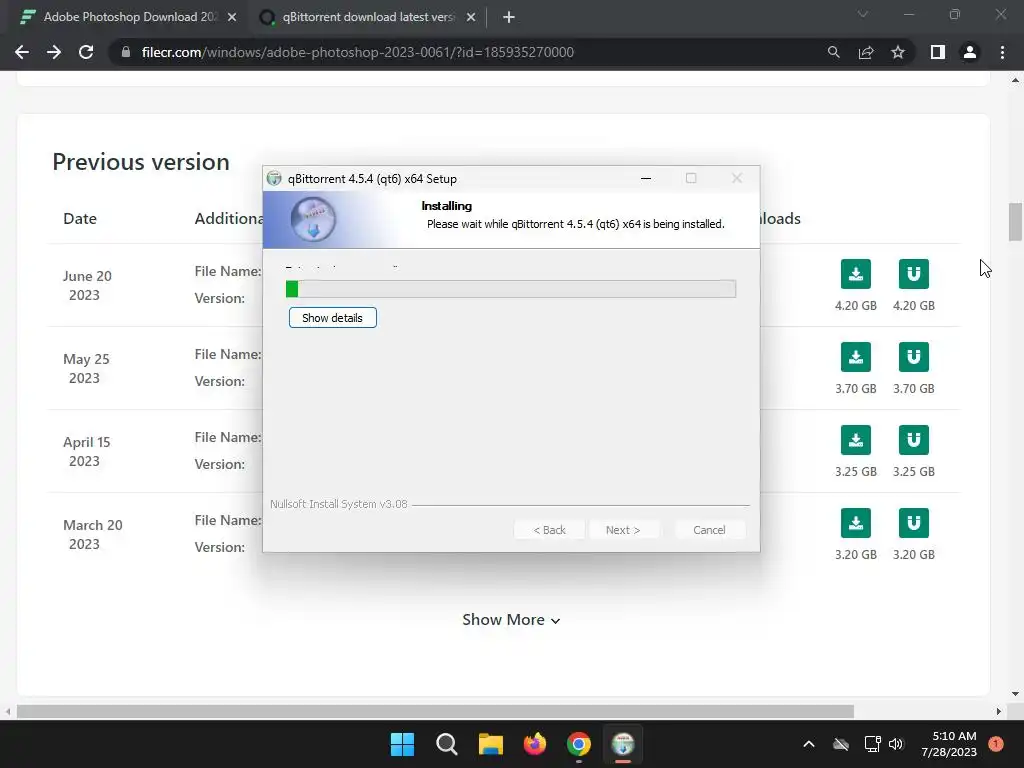Click the March 20 torrent magnet icon
This screenshot has width=1024, height=768.
click(914, 522)
